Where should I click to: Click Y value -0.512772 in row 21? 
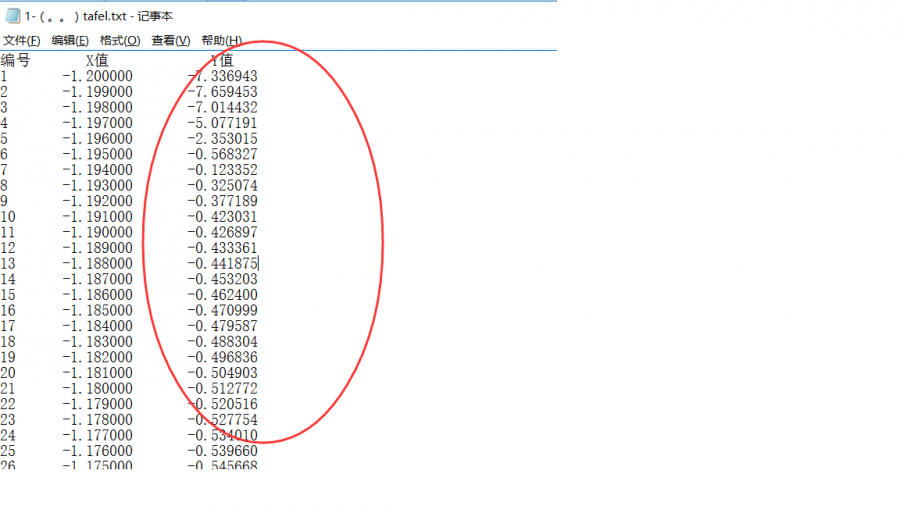click(223, 388)
